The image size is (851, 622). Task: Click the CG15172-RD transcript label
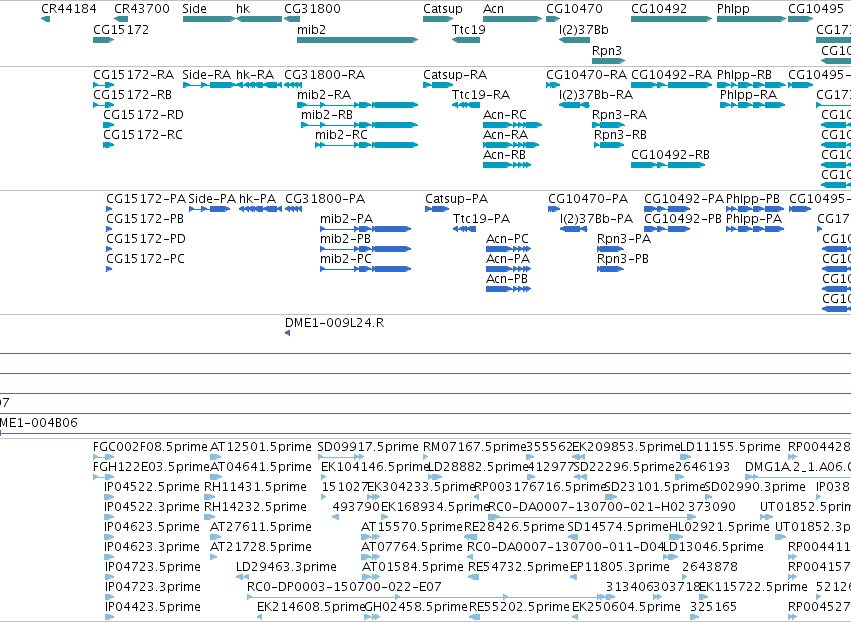(143, 115)
